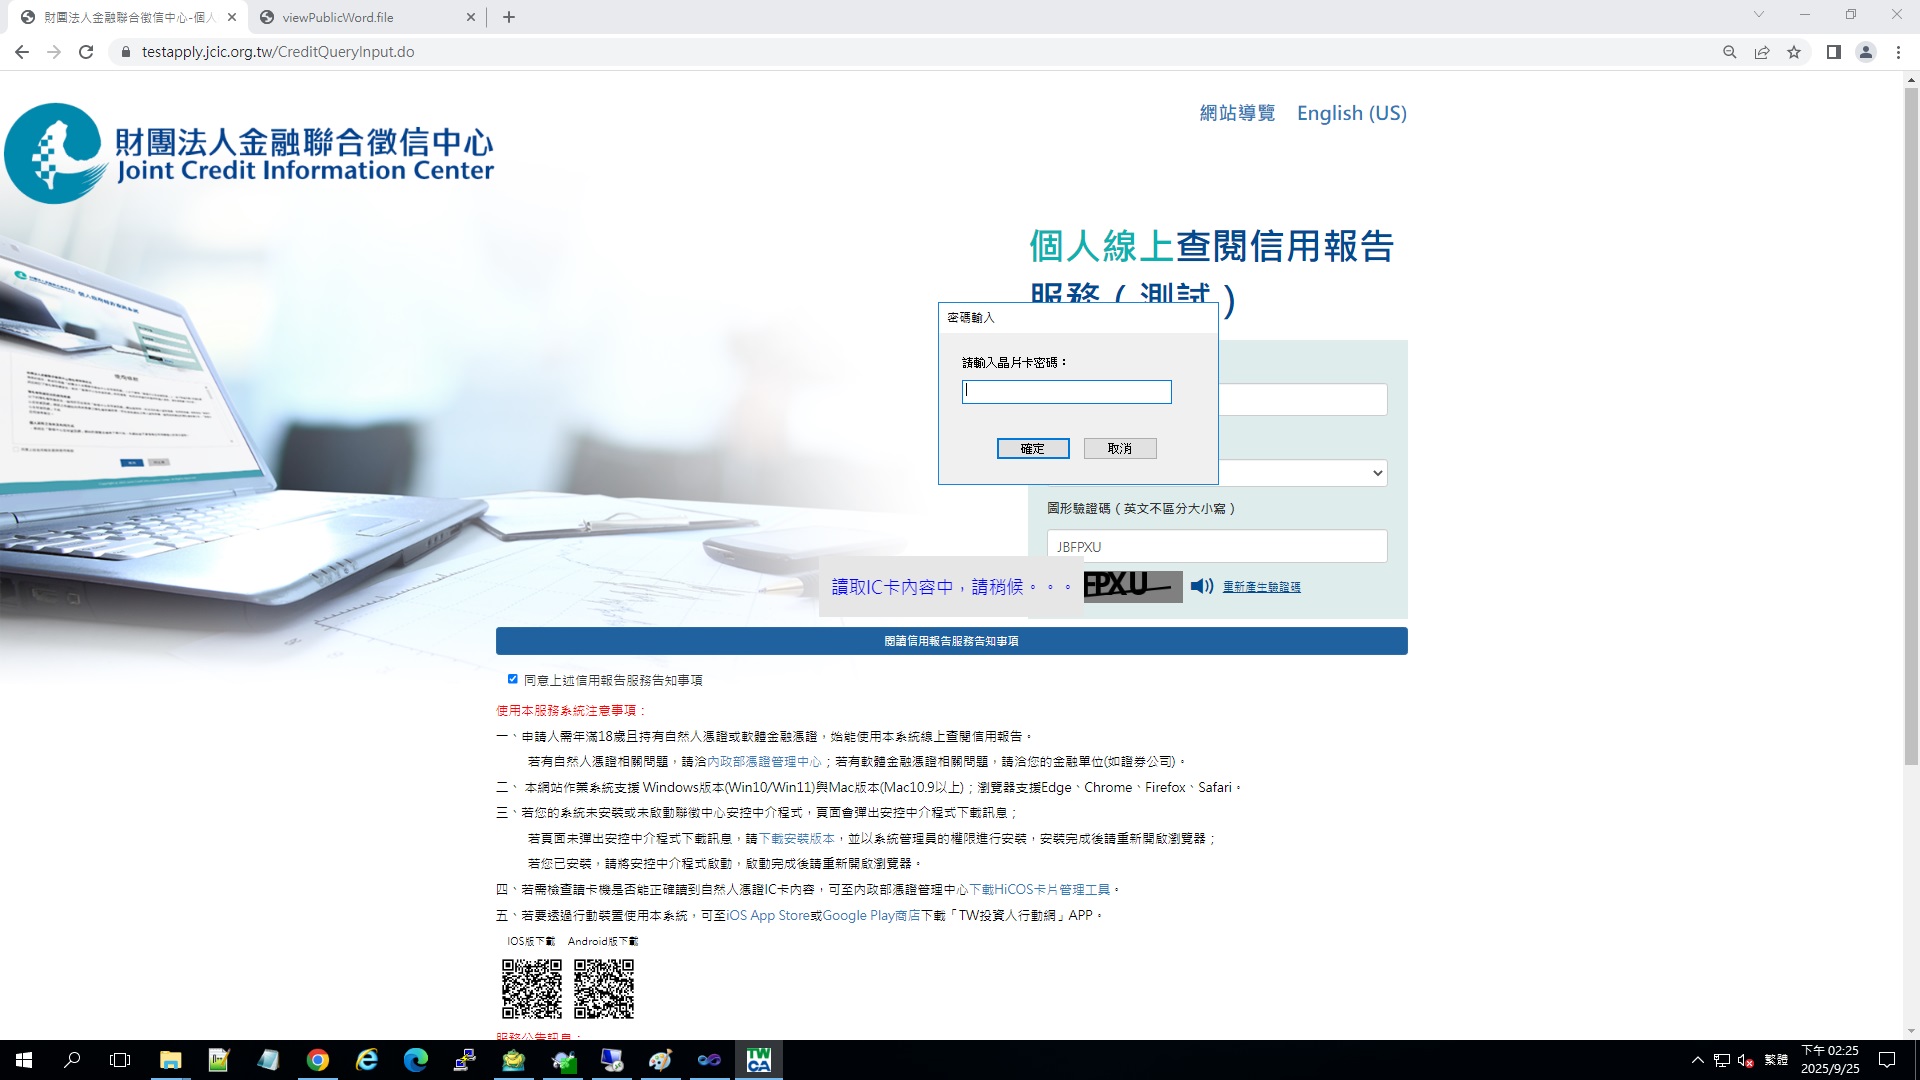The width and height of the screenshot is (1920, 1080).
Task: Open Chrome from the Windows taskbar
Action: 317,1060
